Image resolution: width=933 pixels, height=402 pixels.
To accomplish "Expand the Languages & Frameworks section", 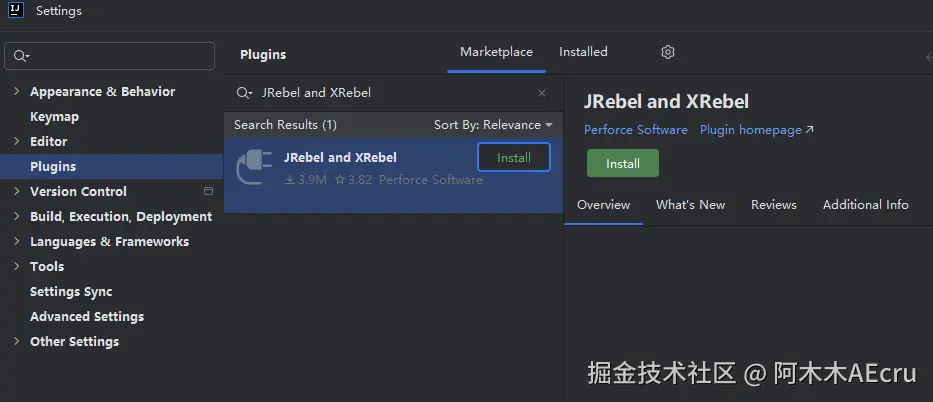I will coord(17,241).
